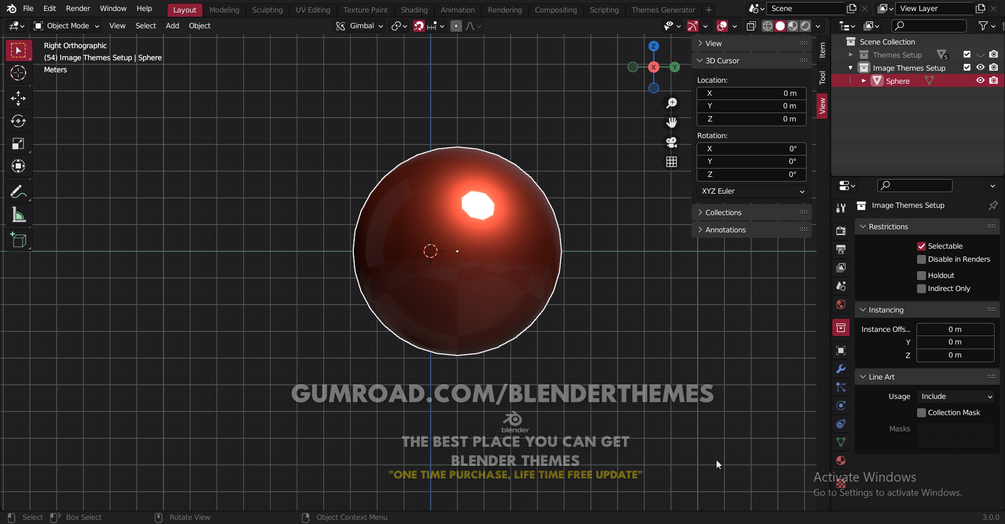
Task: Open the Render properties tab icon
Action: tap(841, 231)
